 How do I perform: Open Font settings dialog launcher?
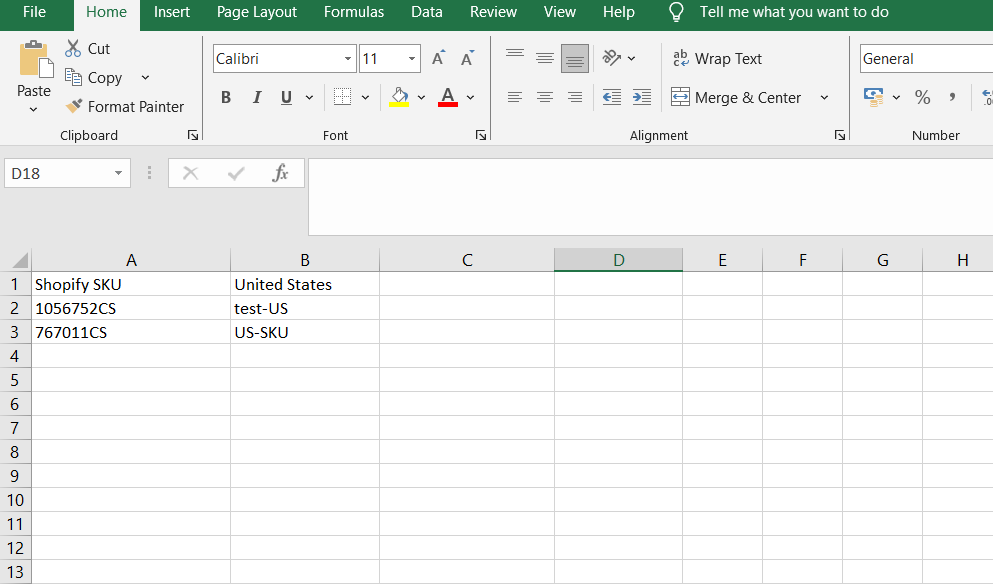pos(481,135)
